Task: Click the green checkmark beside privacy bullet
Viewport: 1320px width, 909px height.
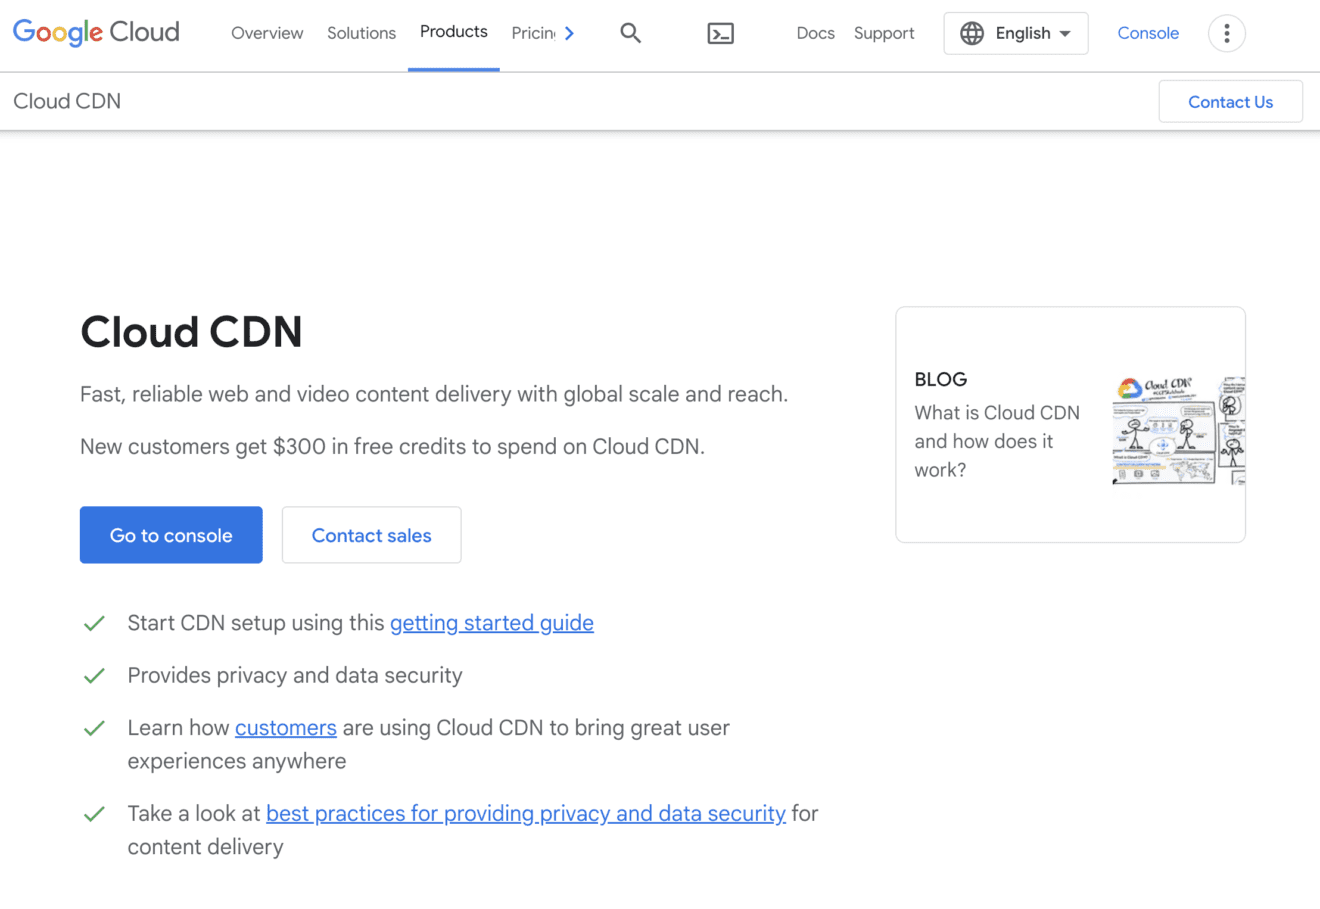Action: [93, 675]
